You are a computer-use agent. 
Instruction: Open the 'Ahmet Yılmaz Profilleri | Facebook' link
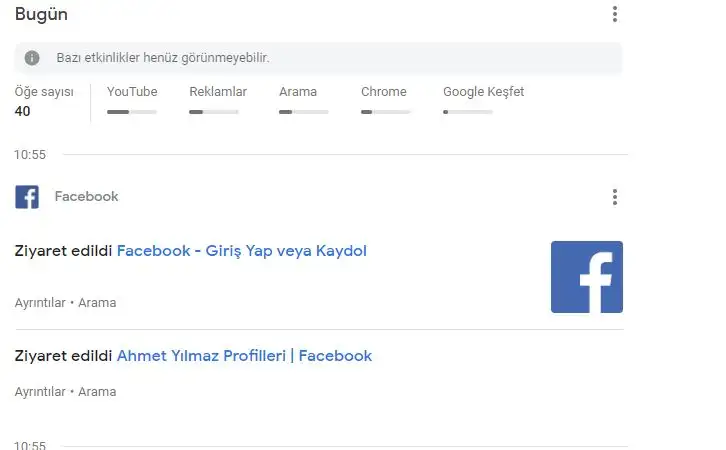(x=244, y=356)
